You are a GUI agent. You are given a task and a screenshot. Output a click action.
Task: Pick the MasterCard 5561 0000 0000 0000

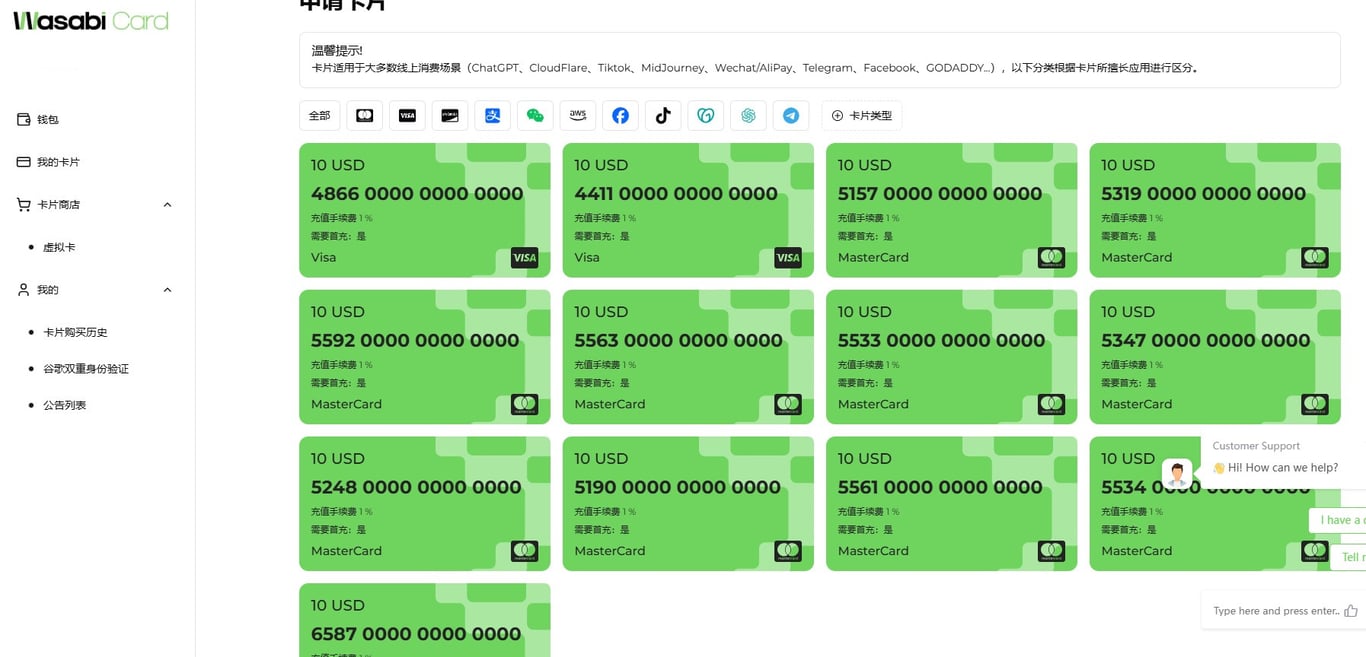pos(952,504)
